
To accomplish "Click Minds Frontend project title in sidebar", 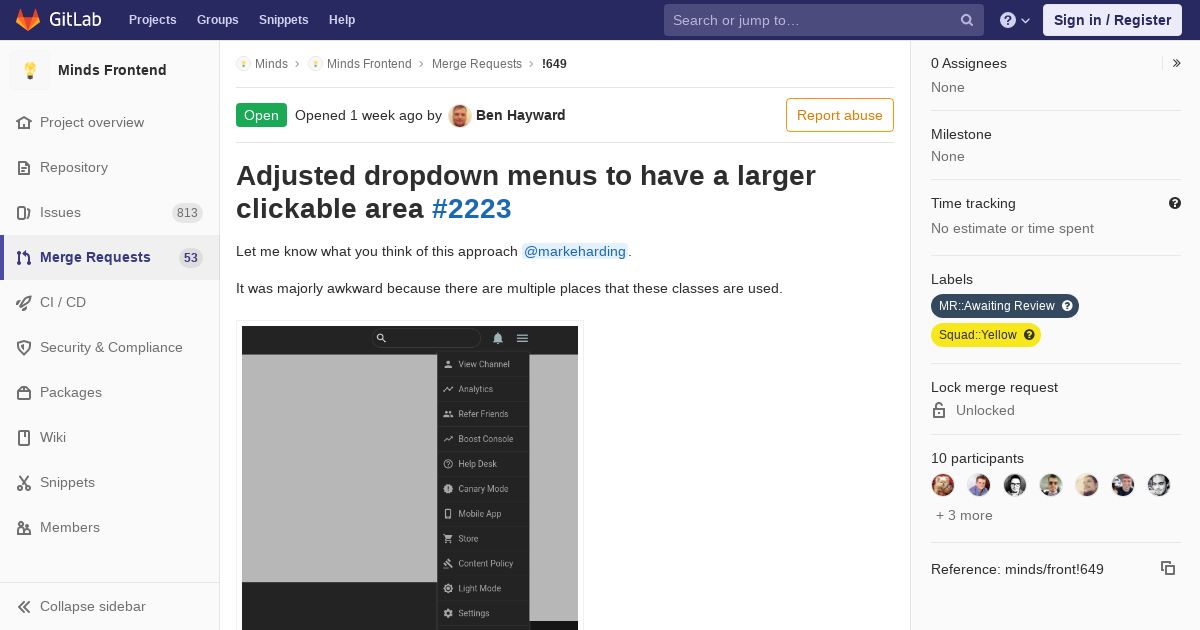I will 112,70.
